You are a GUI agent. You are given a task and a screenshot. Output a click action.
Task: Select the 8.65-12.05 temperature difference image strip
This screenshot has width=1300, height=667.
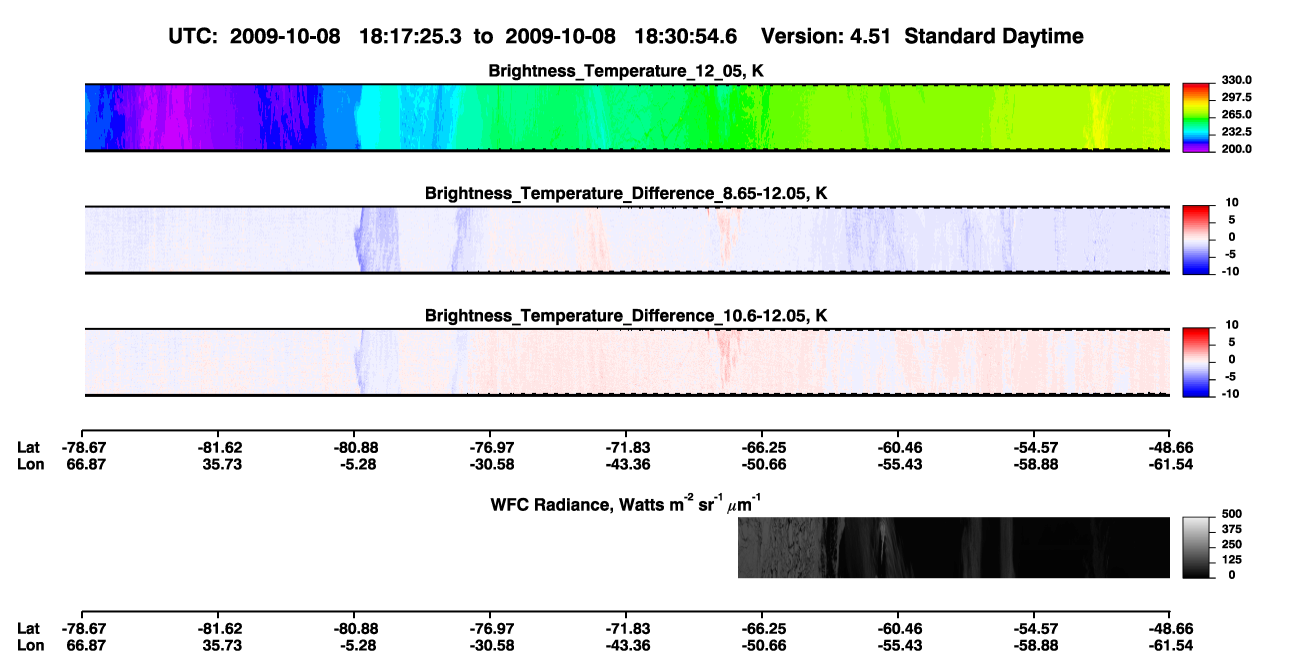(627, 239)
